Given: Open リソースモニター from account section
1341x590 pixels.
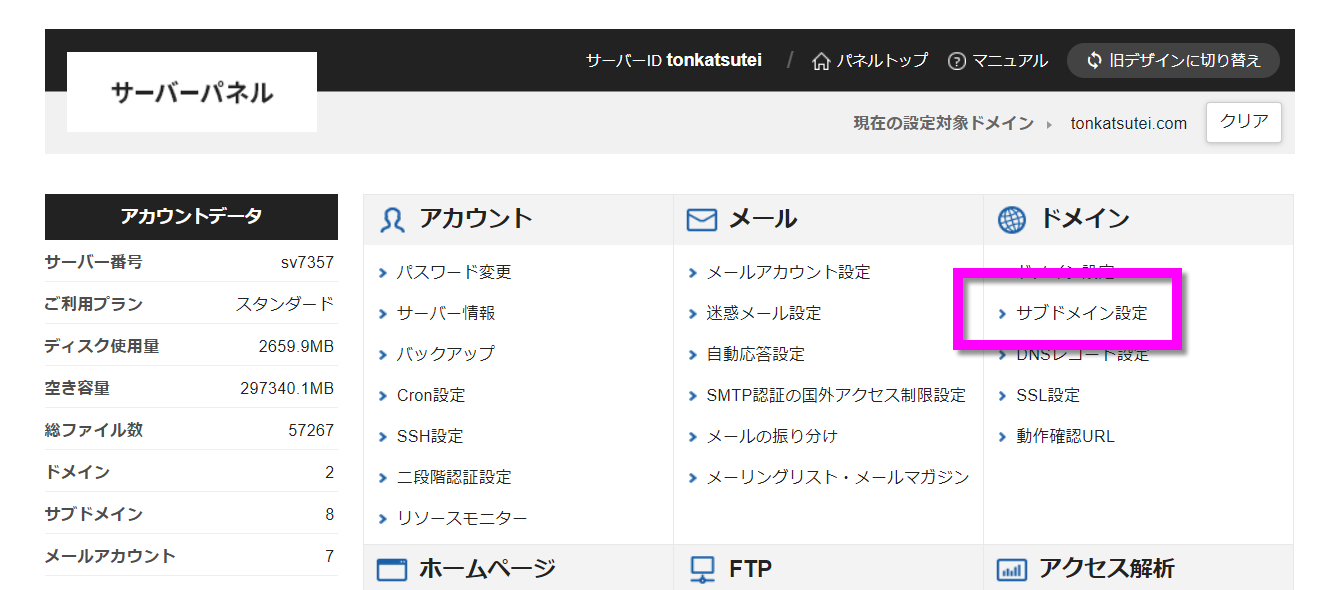Looking at the screenshot, I should pos(462,518).
